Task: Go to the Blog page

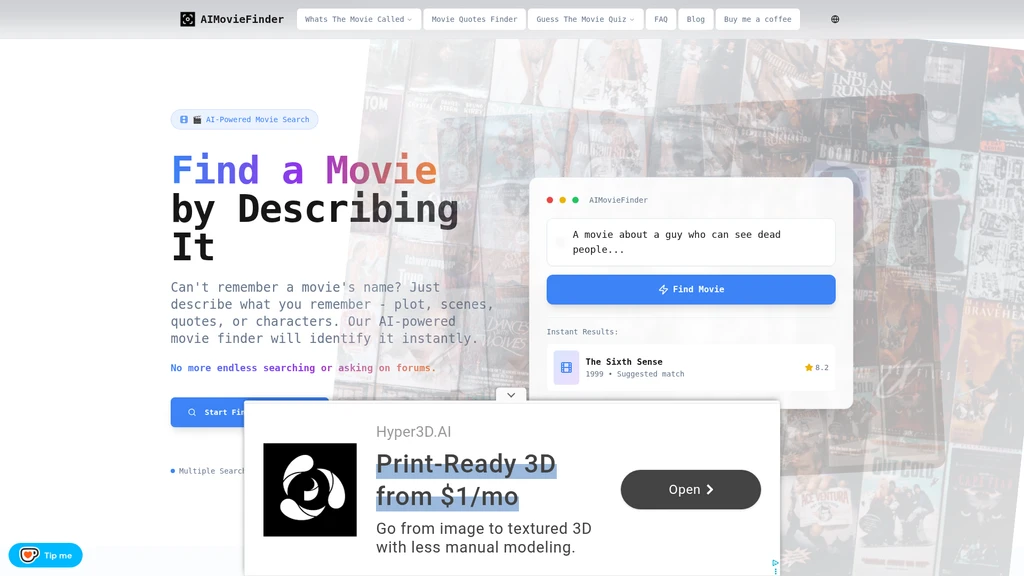Action: coord(696,19)
